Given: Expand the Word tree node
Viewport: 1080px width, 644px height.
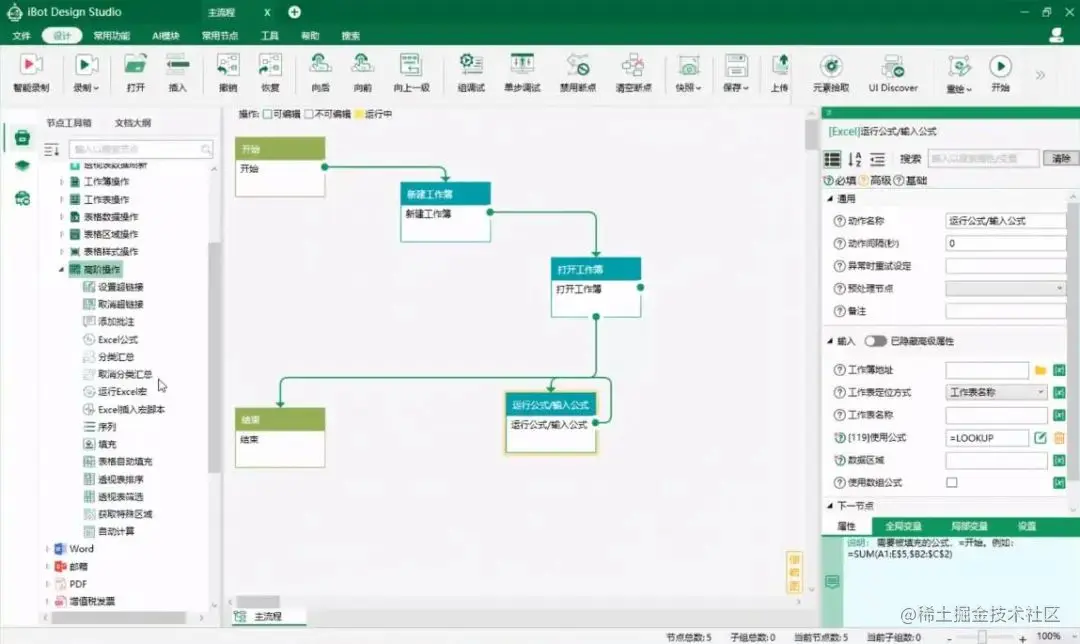Looking at the screenshot, I should click(x=48, y=549).
